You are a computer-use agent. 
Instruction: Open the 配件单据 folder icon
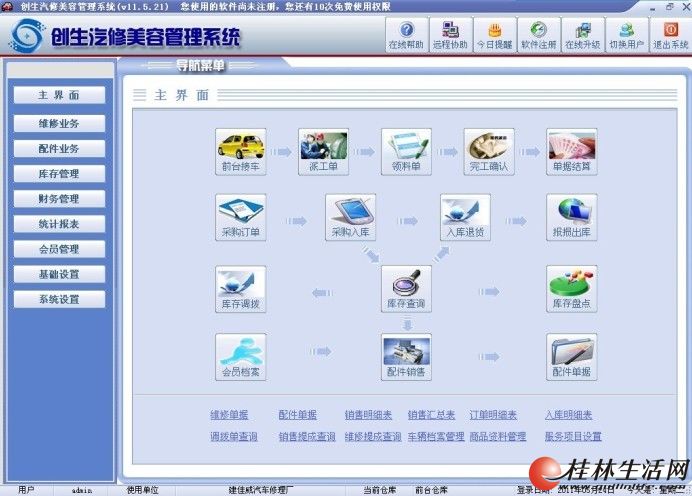click(x=572, y=357)
